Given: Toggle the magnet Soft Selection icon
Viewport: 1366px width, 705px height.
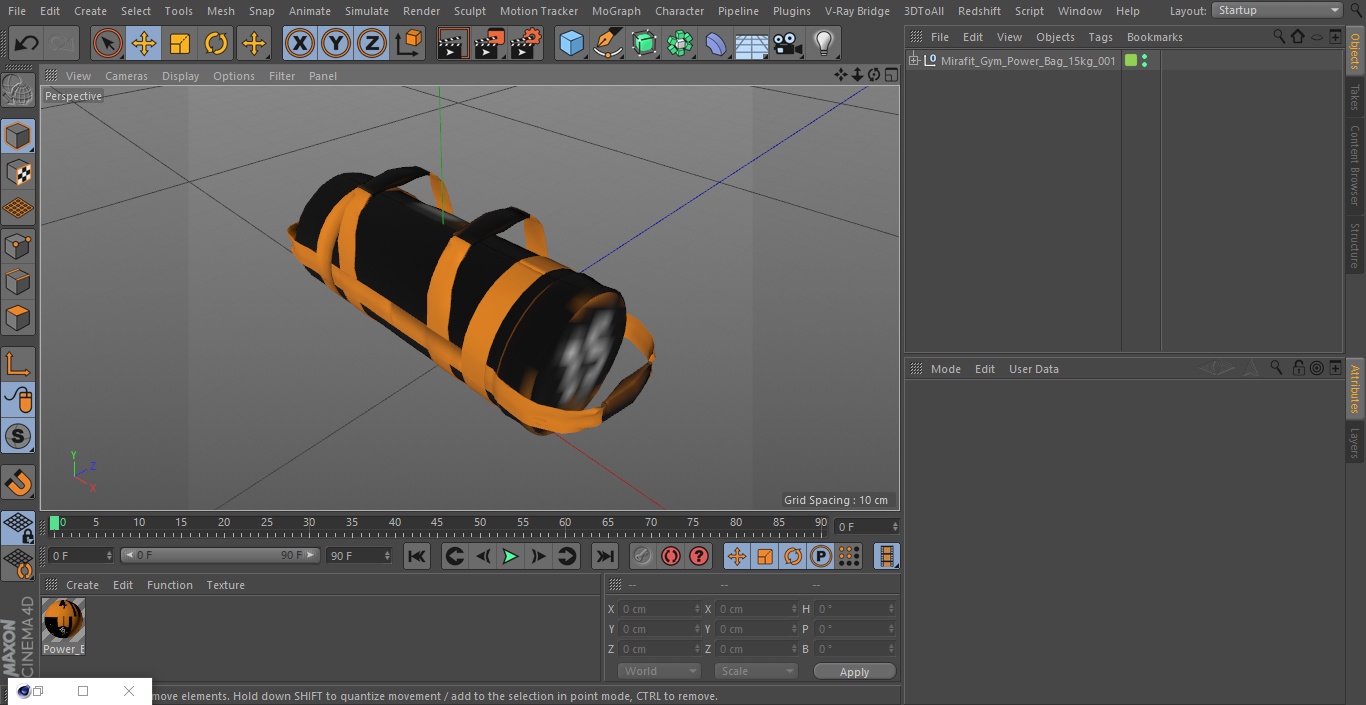Looking at the screenshot, I should click(18, 482).
